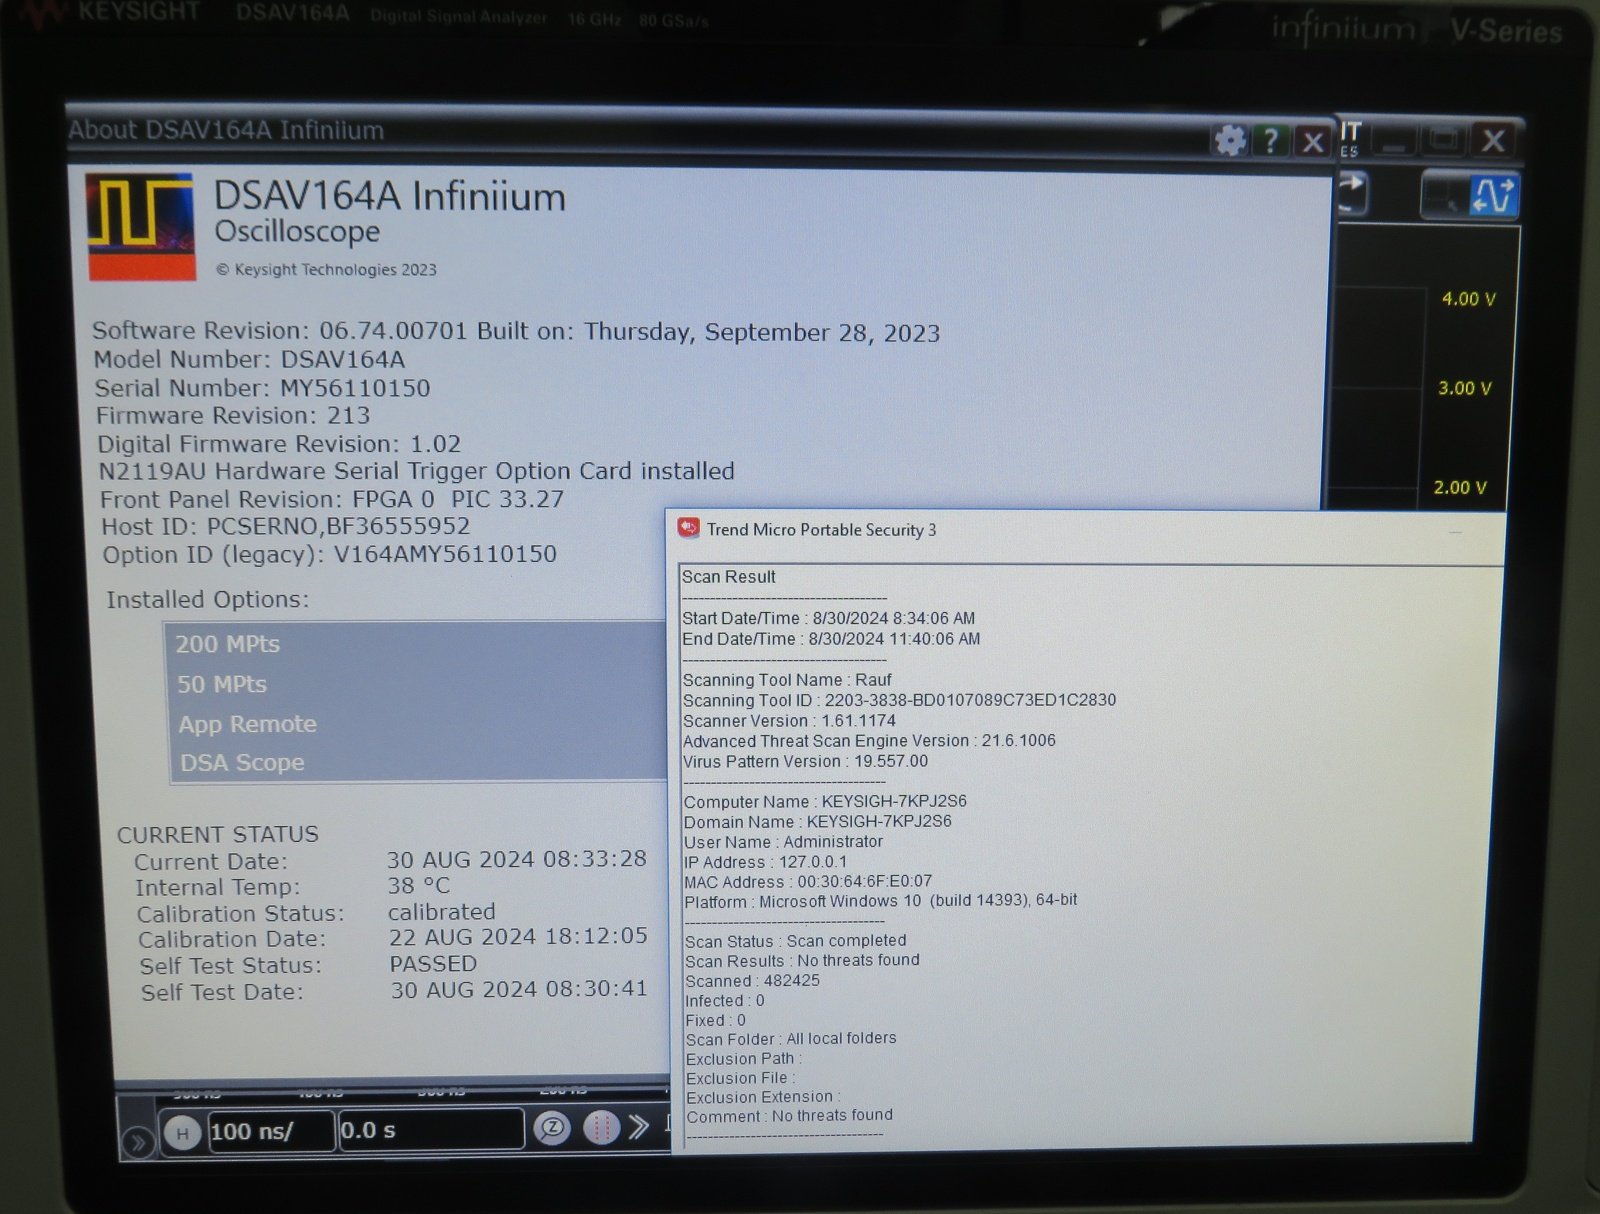Close the main Infiniium application window
Image resolution: width=1600 pixels, height=1214 pixels.
(1493, 140)
